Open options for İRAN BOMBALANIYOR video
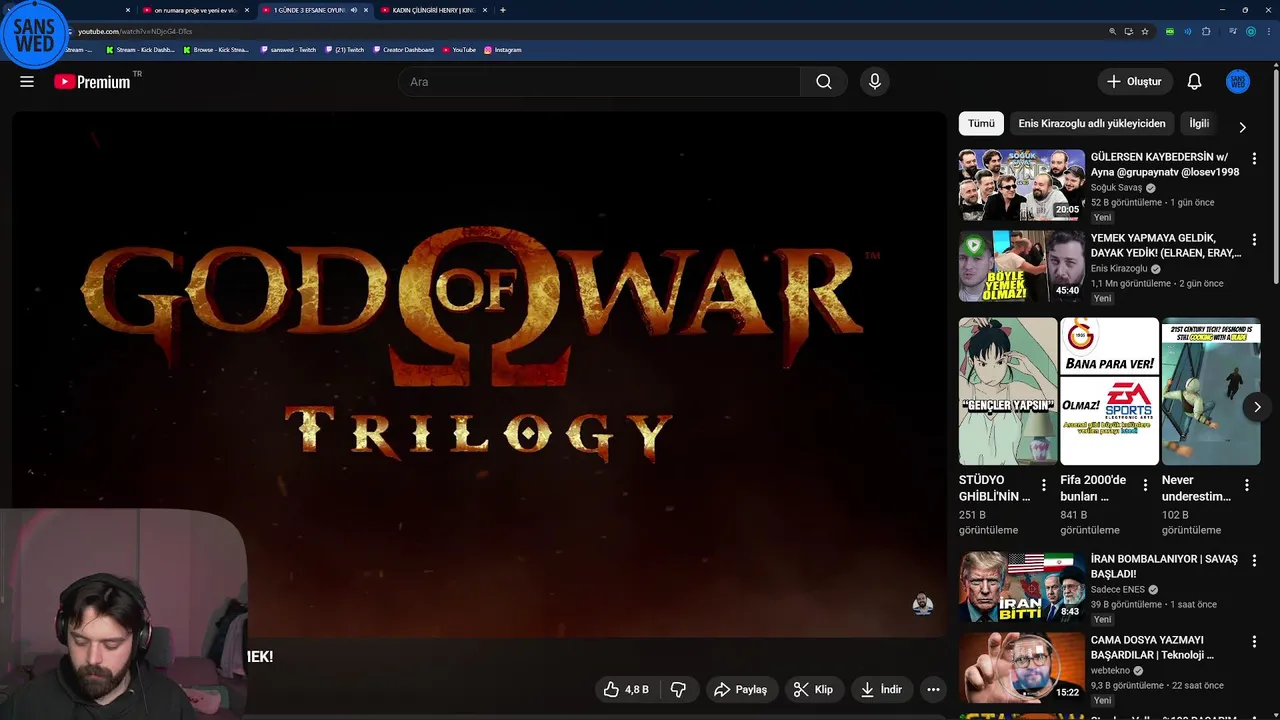The height and width of the screenshot is (720, 1280). [1254, 561]
